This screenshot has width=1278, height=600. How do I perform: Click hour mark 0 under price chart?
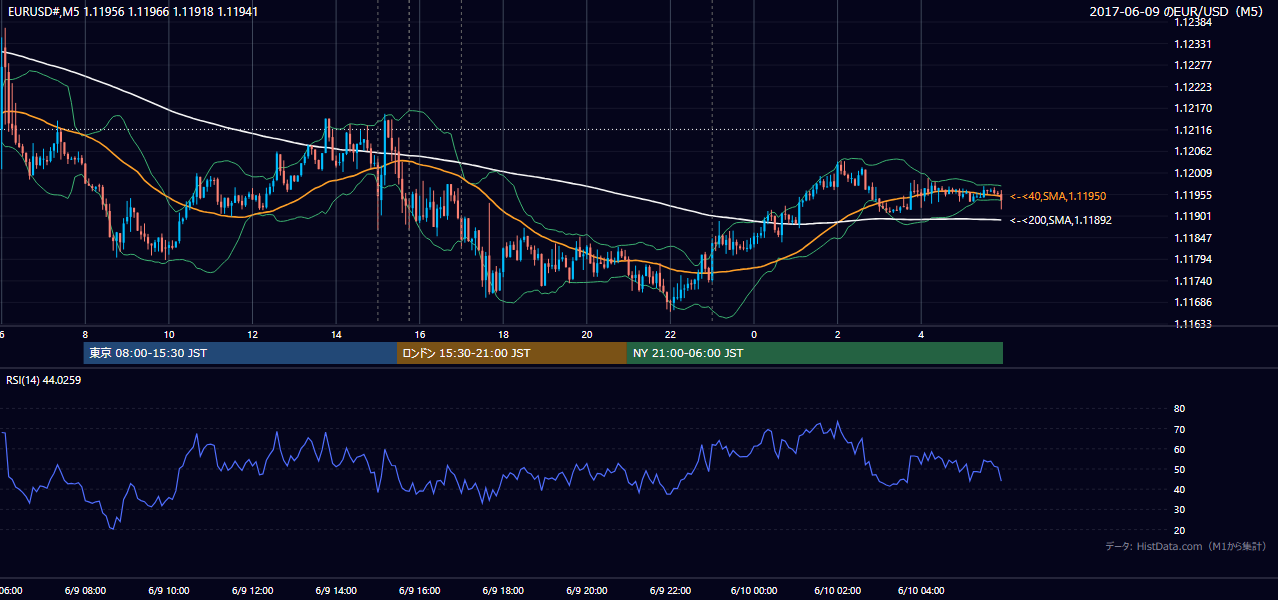(x=754, y=335)
